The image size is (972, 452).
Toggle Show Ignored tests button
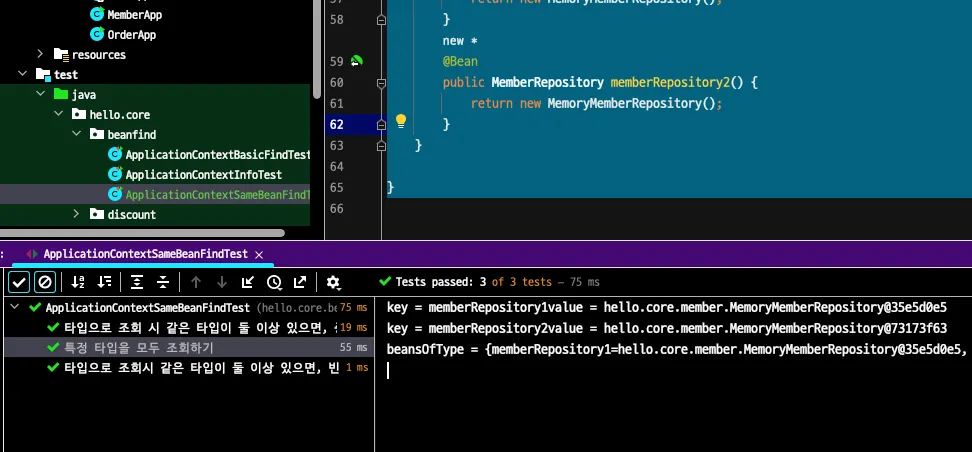tap(45, 282)
